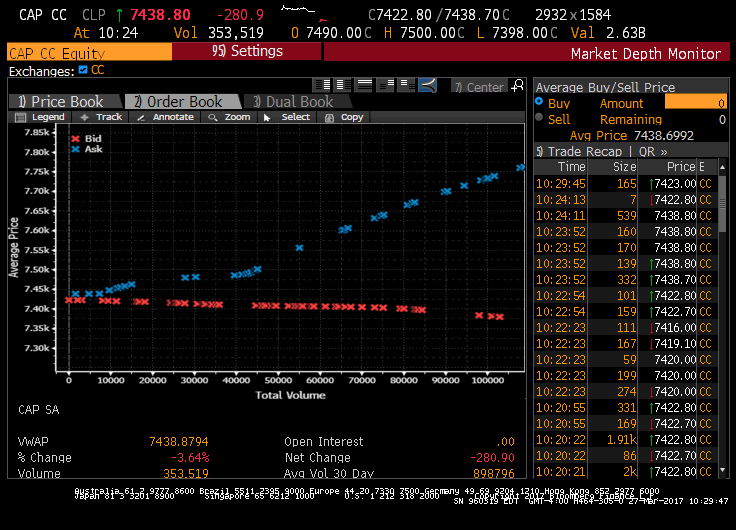Sort trades by the Price column header

click(667, 167)
